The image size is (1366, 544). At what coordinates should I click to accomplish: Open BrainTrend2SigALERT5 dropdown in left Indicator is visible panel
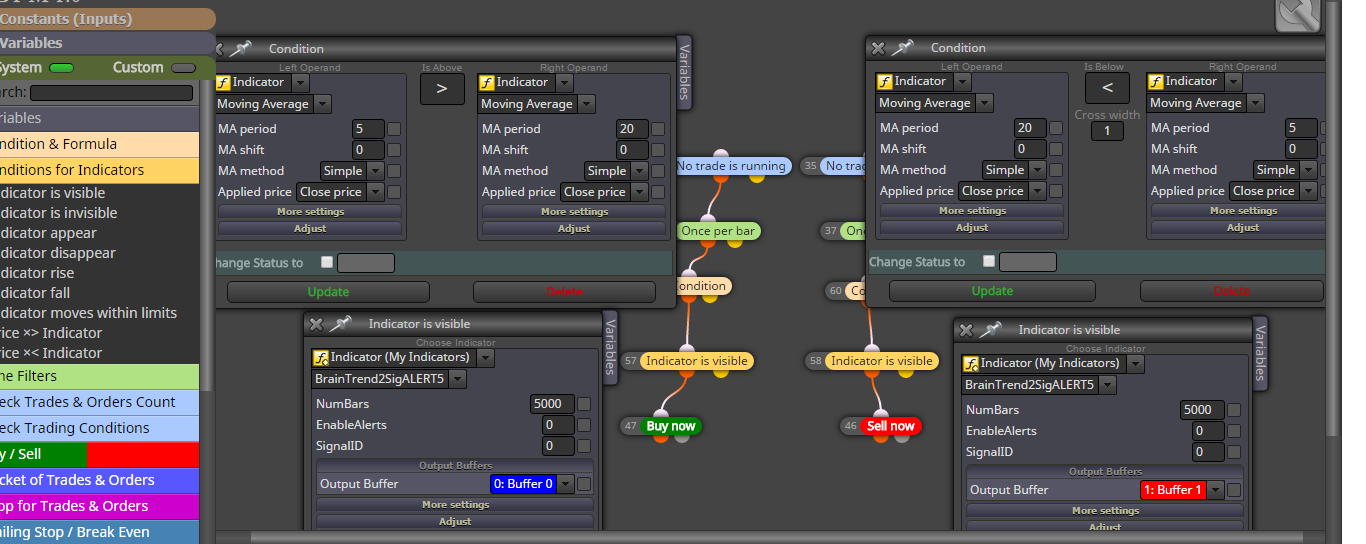(457, 379)
